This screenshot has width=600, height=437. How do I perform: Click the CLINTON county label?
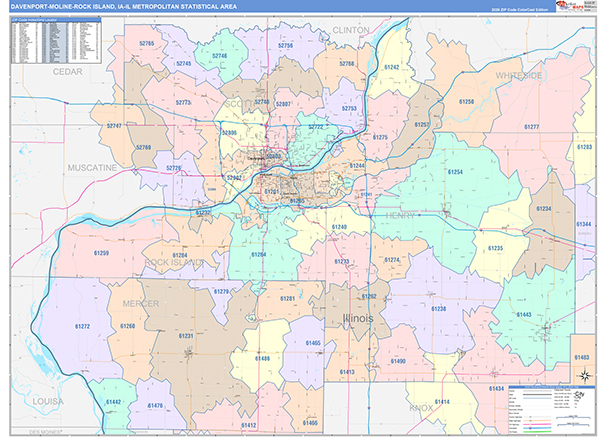click(351, 30)
